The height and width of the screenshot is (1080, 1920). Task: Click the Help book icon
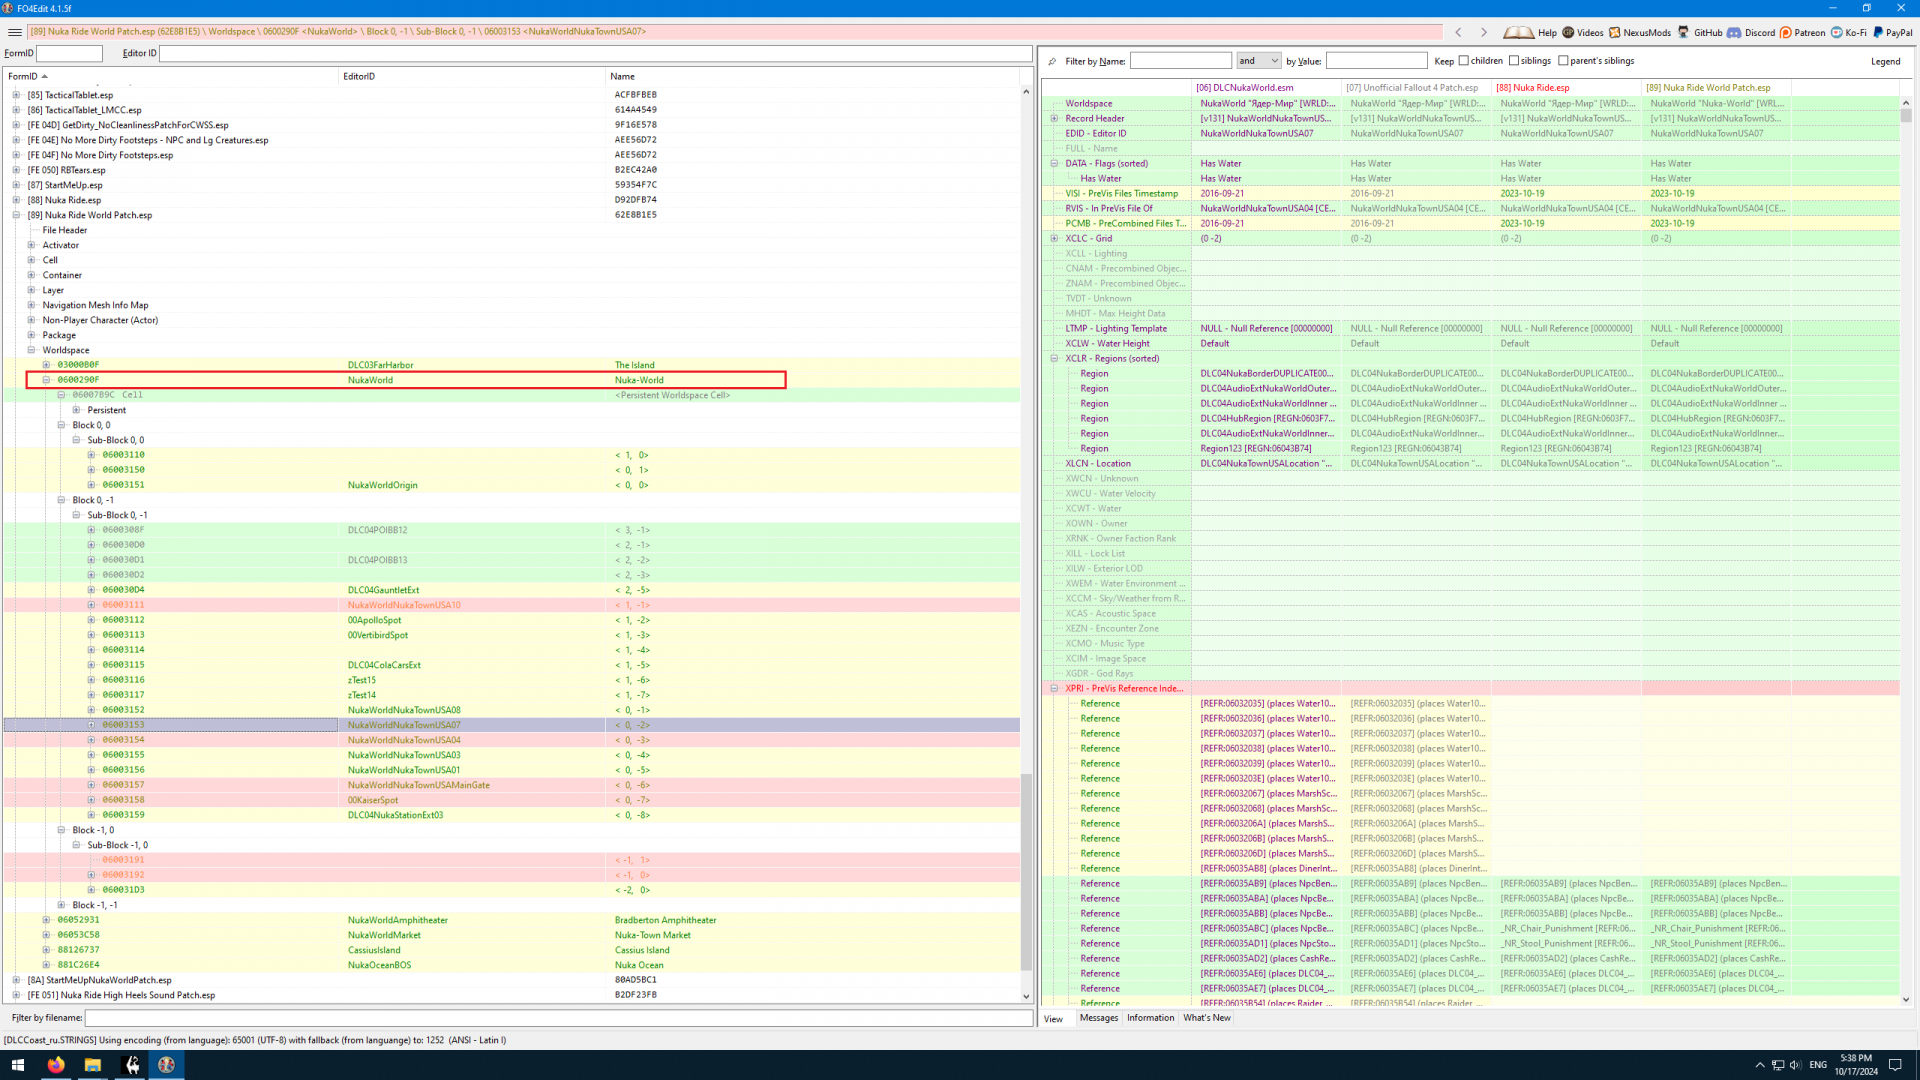coord(1518,32)
